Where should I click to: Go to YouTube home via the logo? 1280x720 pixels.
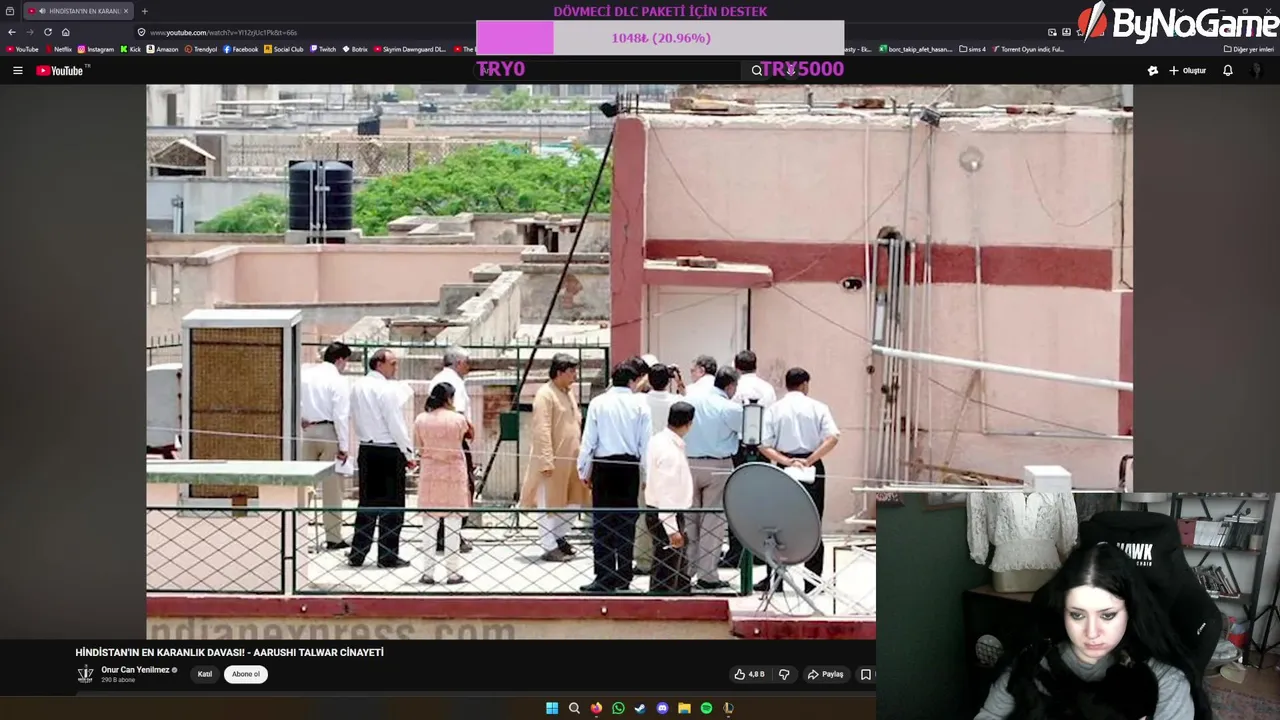click(x=62, y=71)
